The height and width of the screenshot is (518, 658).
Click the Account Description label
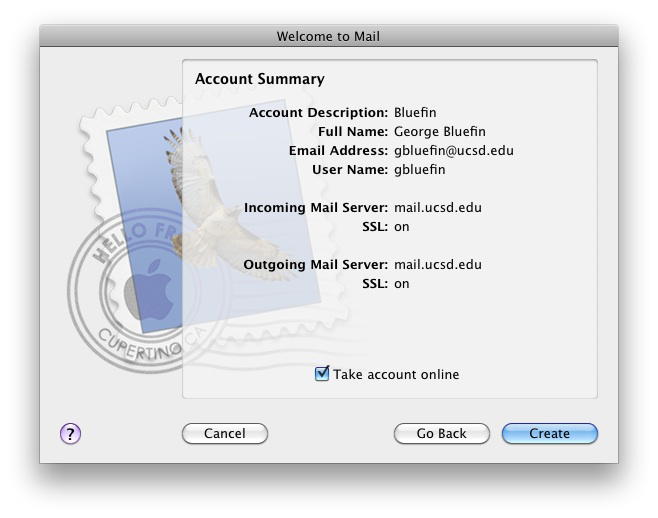coord(319,112)
